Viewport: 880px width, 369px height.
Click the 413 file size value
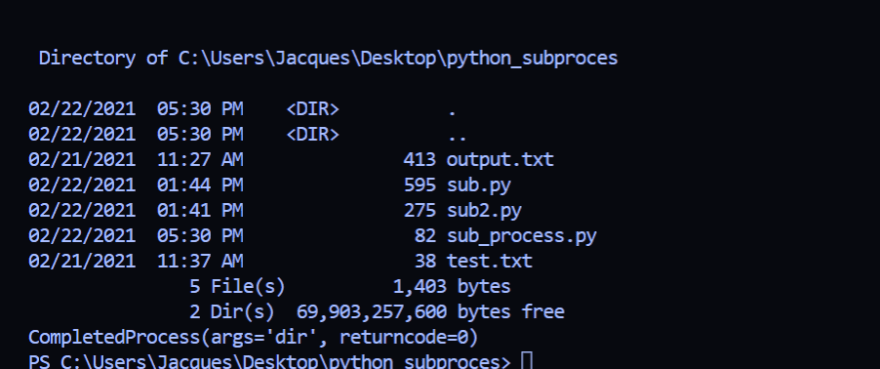point(419,160)
